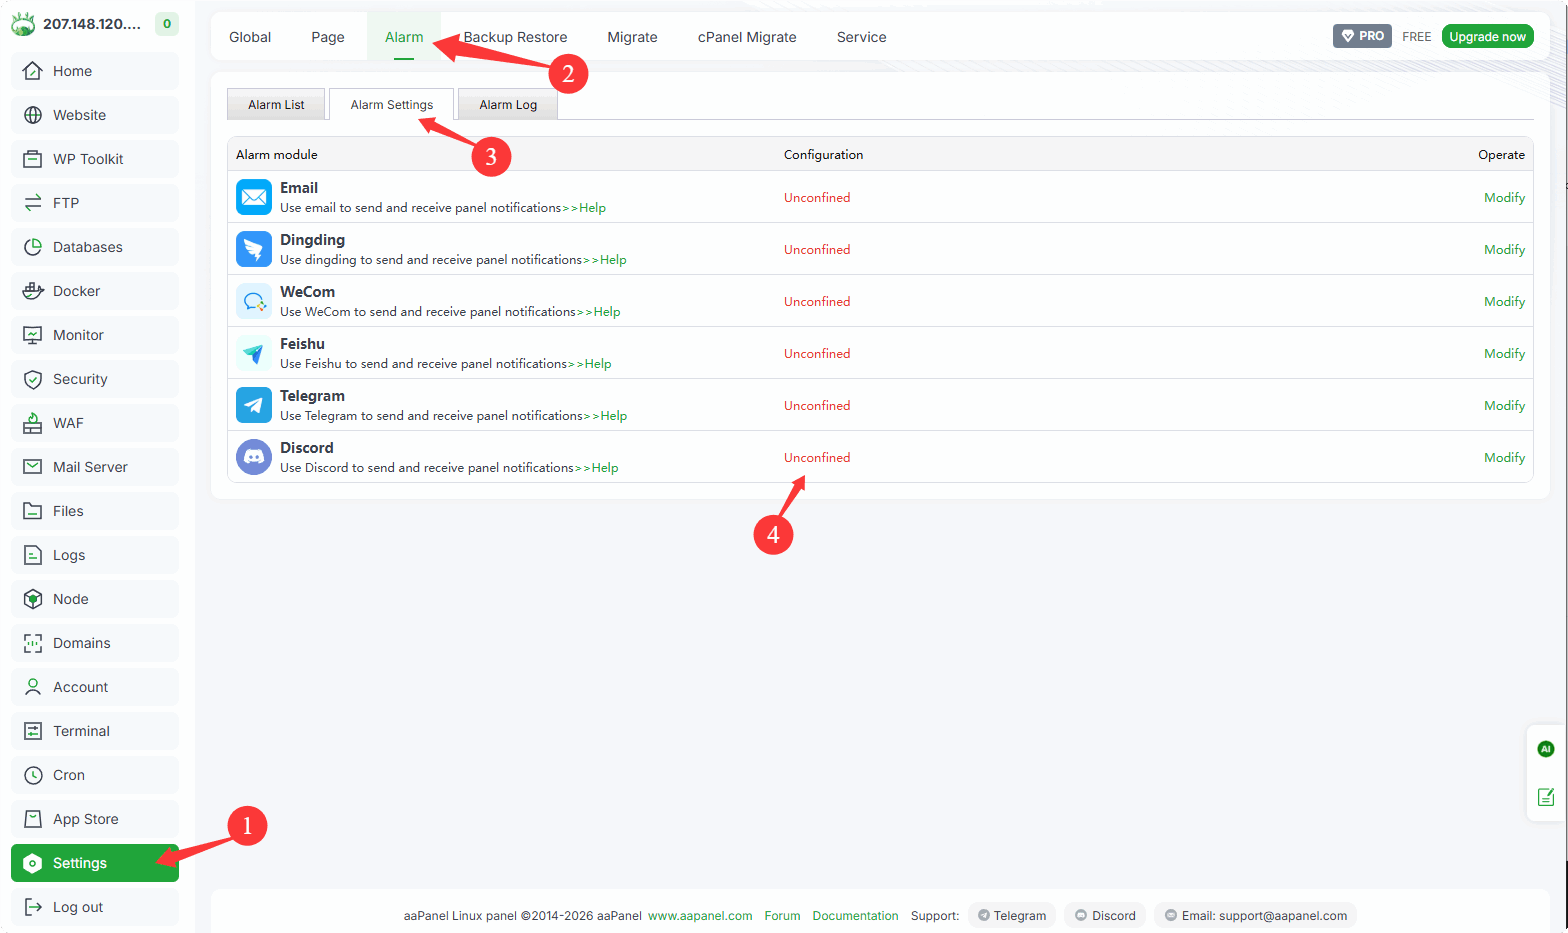1568x933 pixels.
Task: Click the Discord support button in footer
Action: pyautogui.click(x=1105, y=915)
